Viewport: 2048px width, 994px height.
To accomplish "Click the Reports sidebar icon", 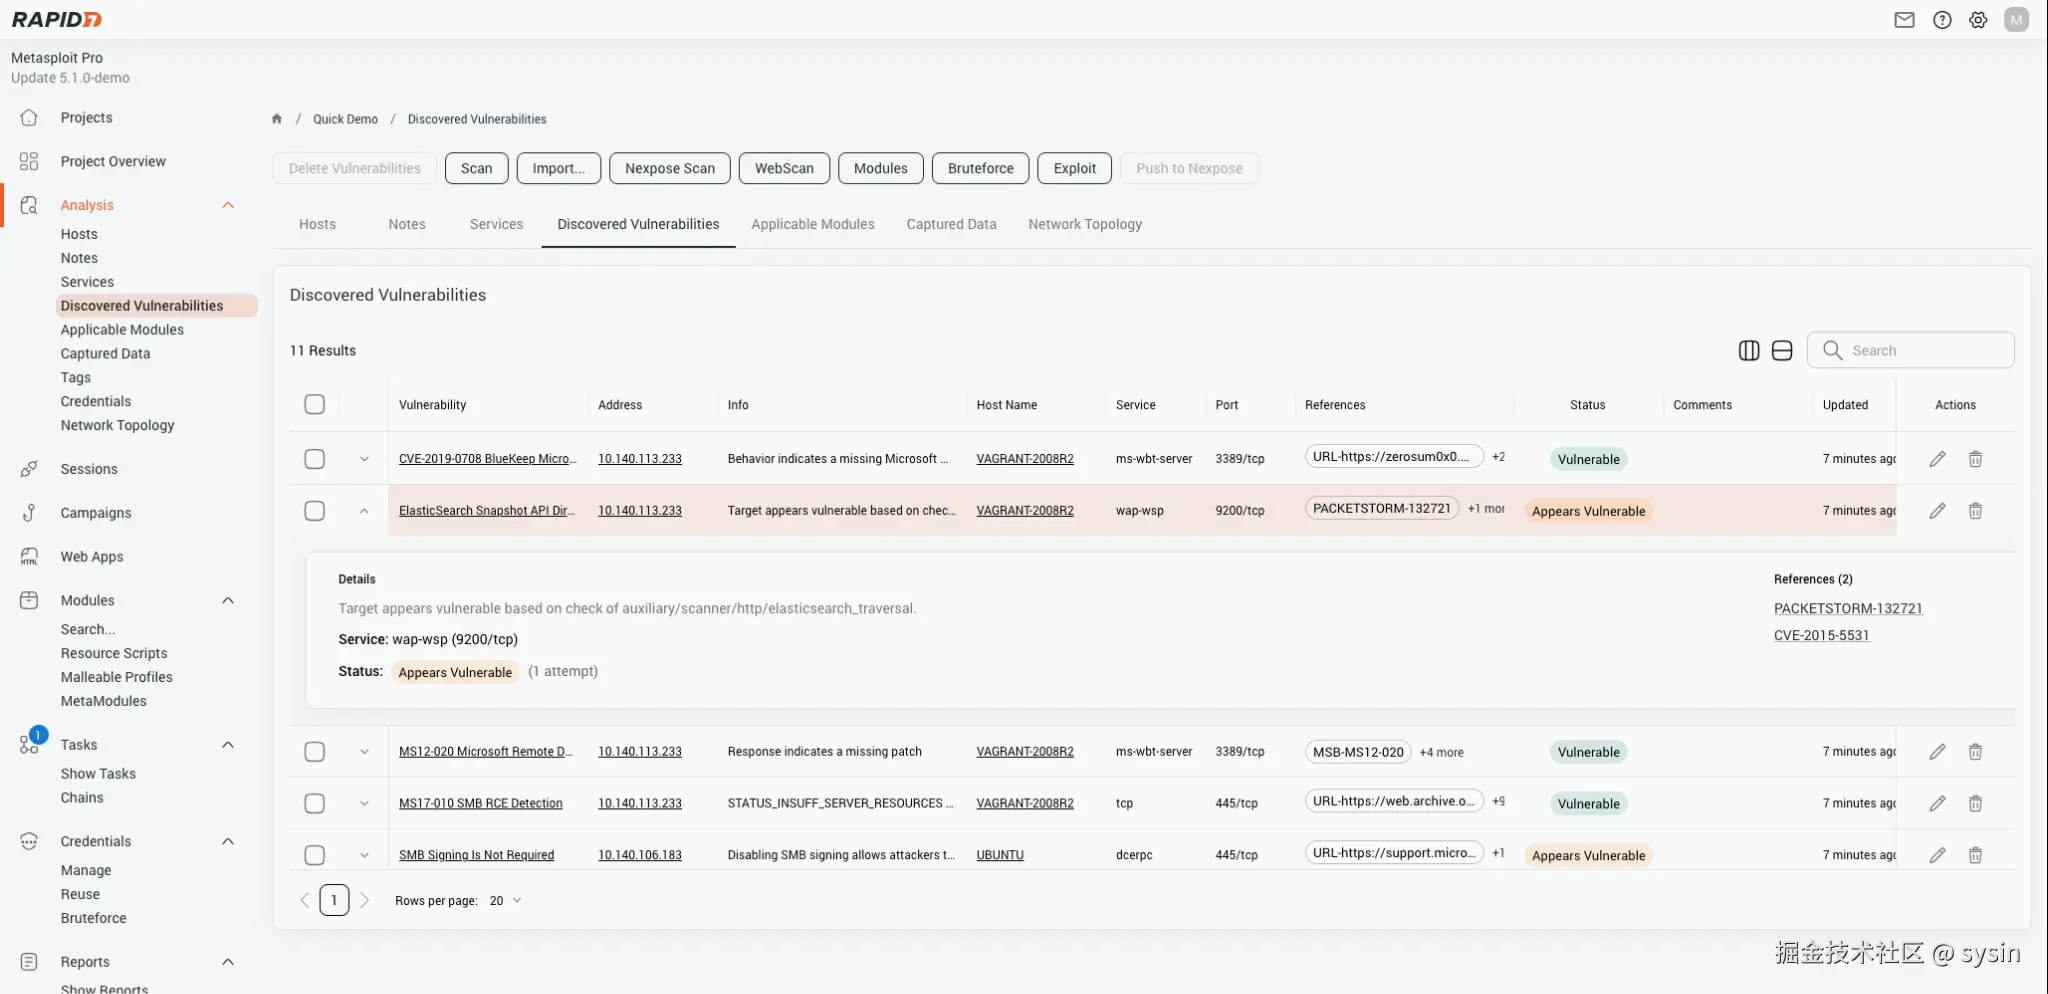I will point(29,961).
